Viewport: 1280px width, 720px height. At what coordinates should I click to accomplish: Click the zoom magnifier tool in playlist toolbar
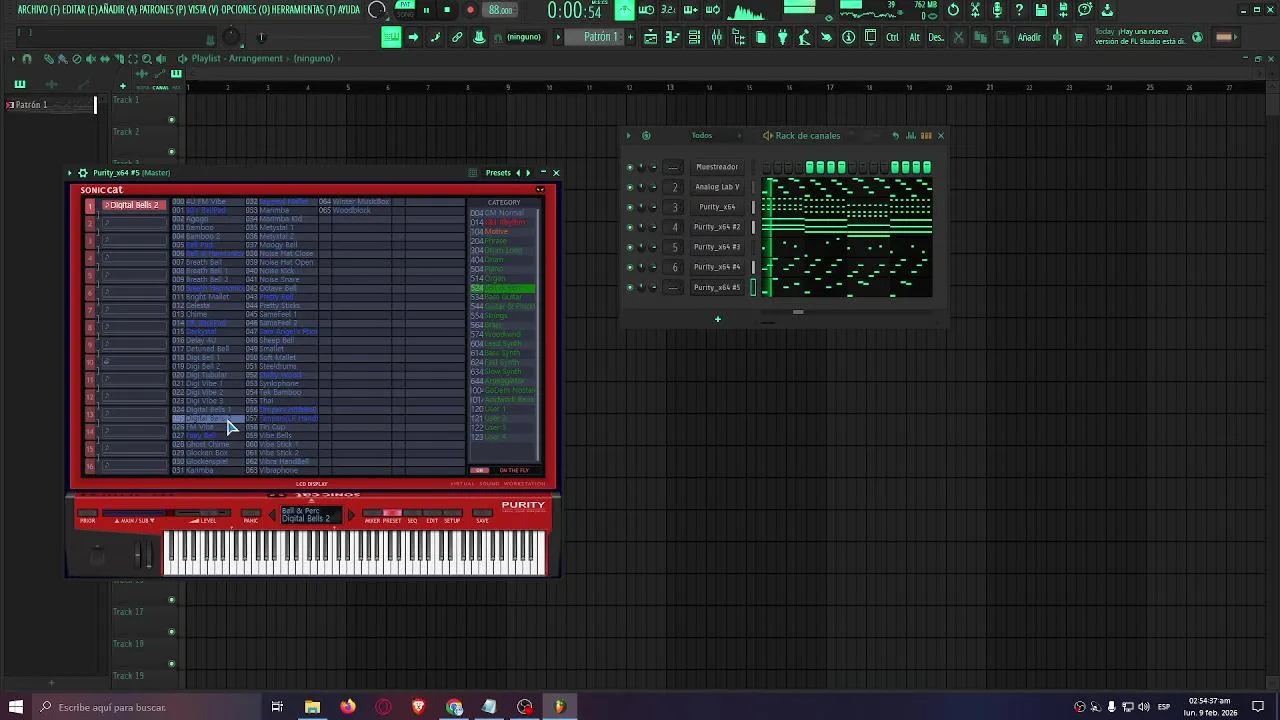point(147,59)
